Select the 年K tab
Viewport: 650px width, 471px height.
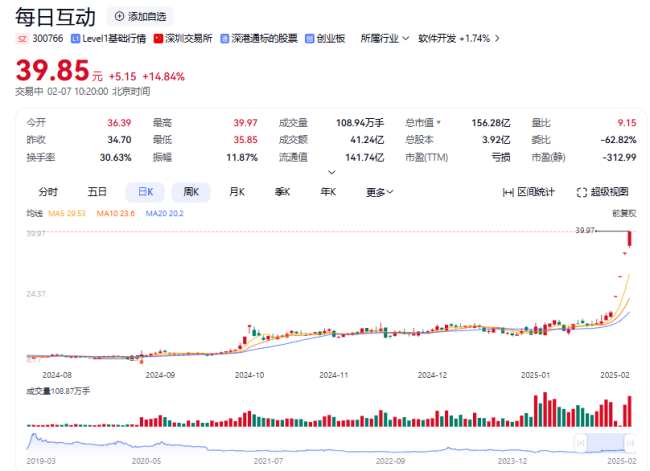tap(328, 192)
